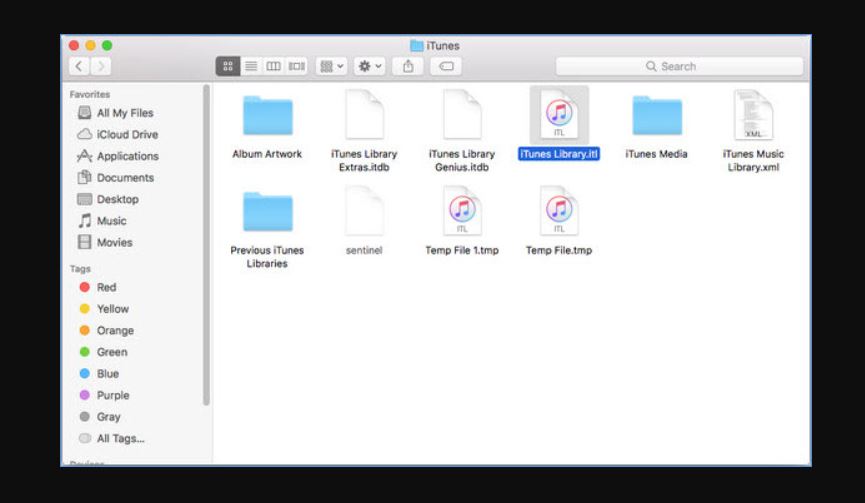
Task: Open iCloud Drive in sidebar
Action: [118, 135]
